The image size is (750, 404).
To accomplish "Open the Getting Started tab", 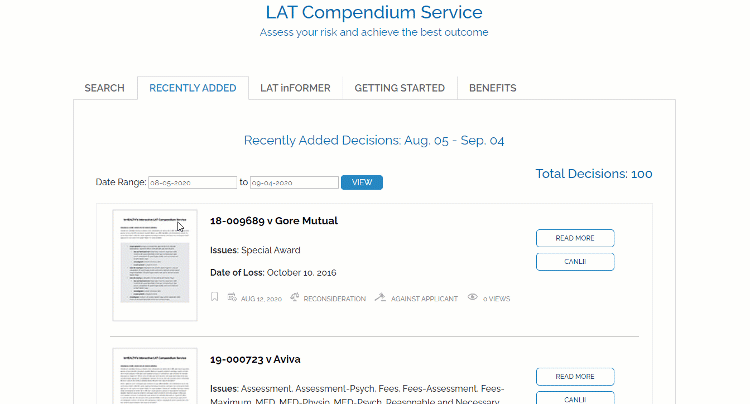I will click(399, 88).
